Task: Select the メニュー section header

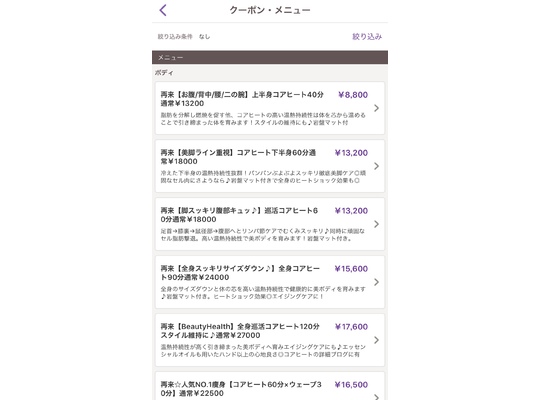Action: (x=270, y=57)
